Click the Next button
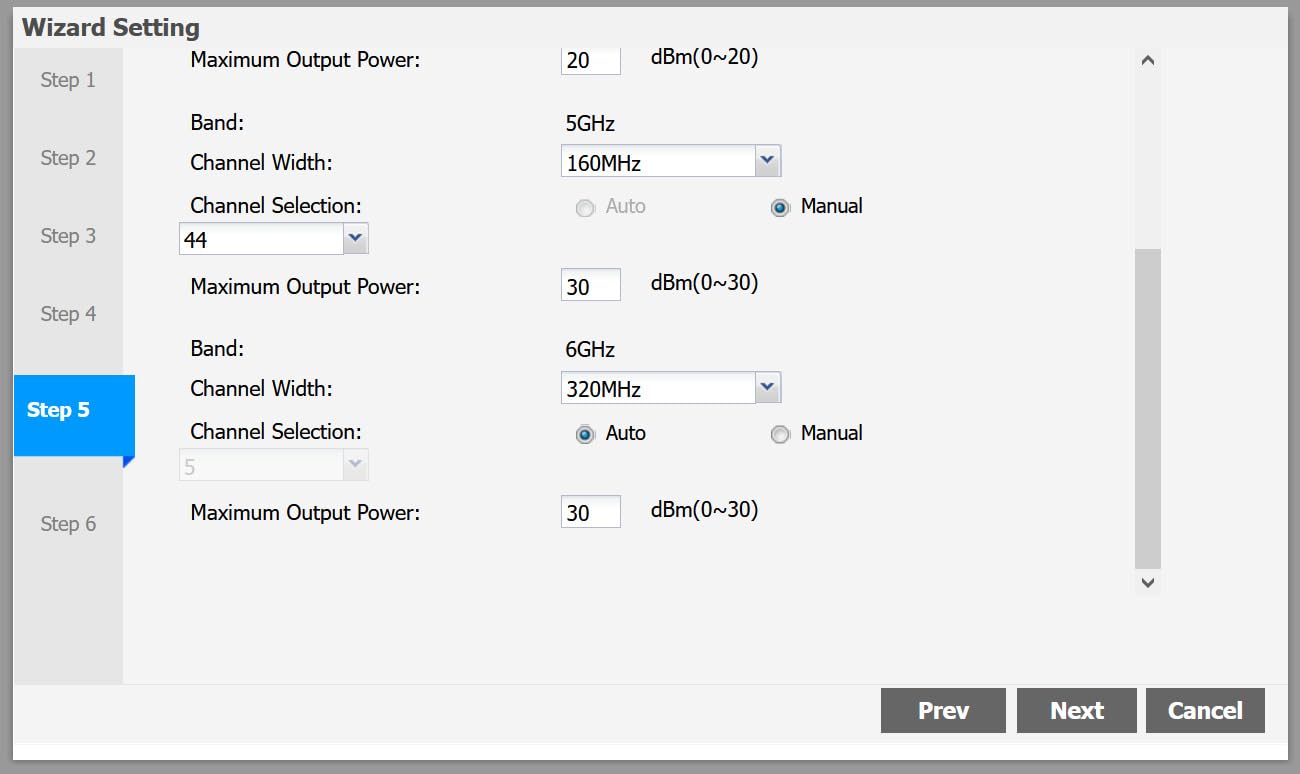The width and height of the screenshot is (1300, 774). (1076, 710)
